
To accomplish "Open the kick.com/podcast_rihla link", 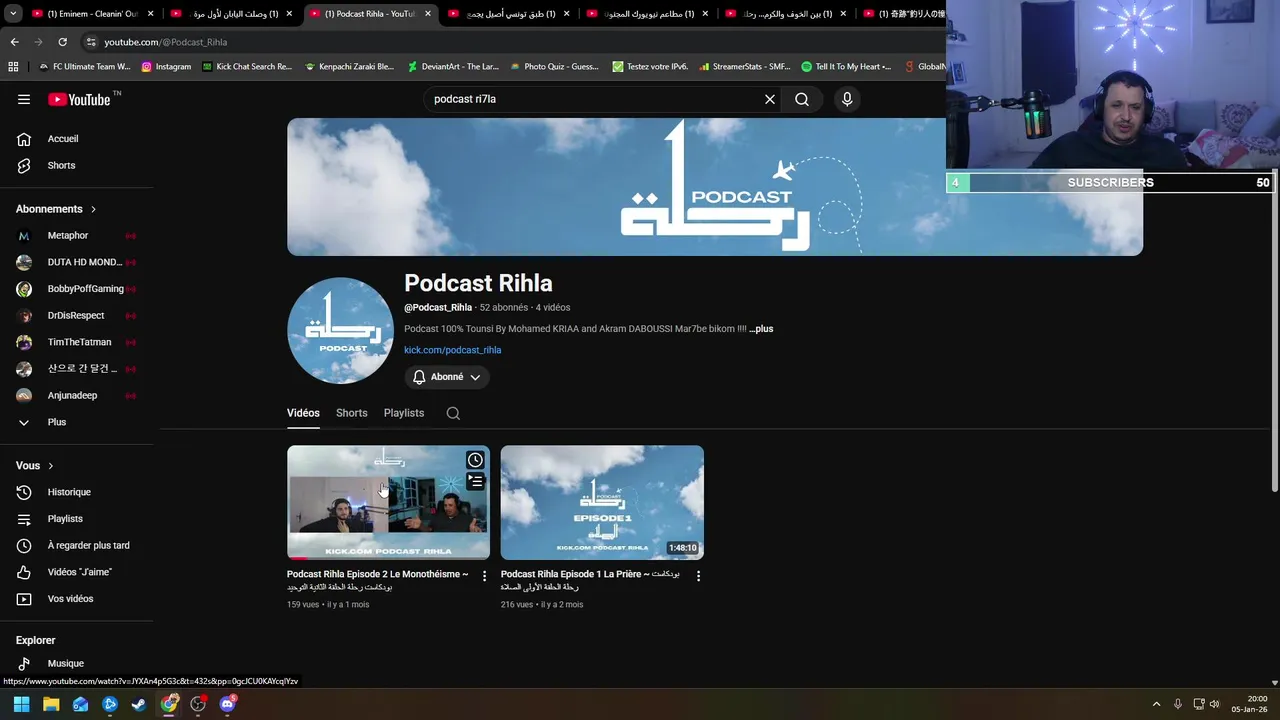I will [x=452, y=350].
